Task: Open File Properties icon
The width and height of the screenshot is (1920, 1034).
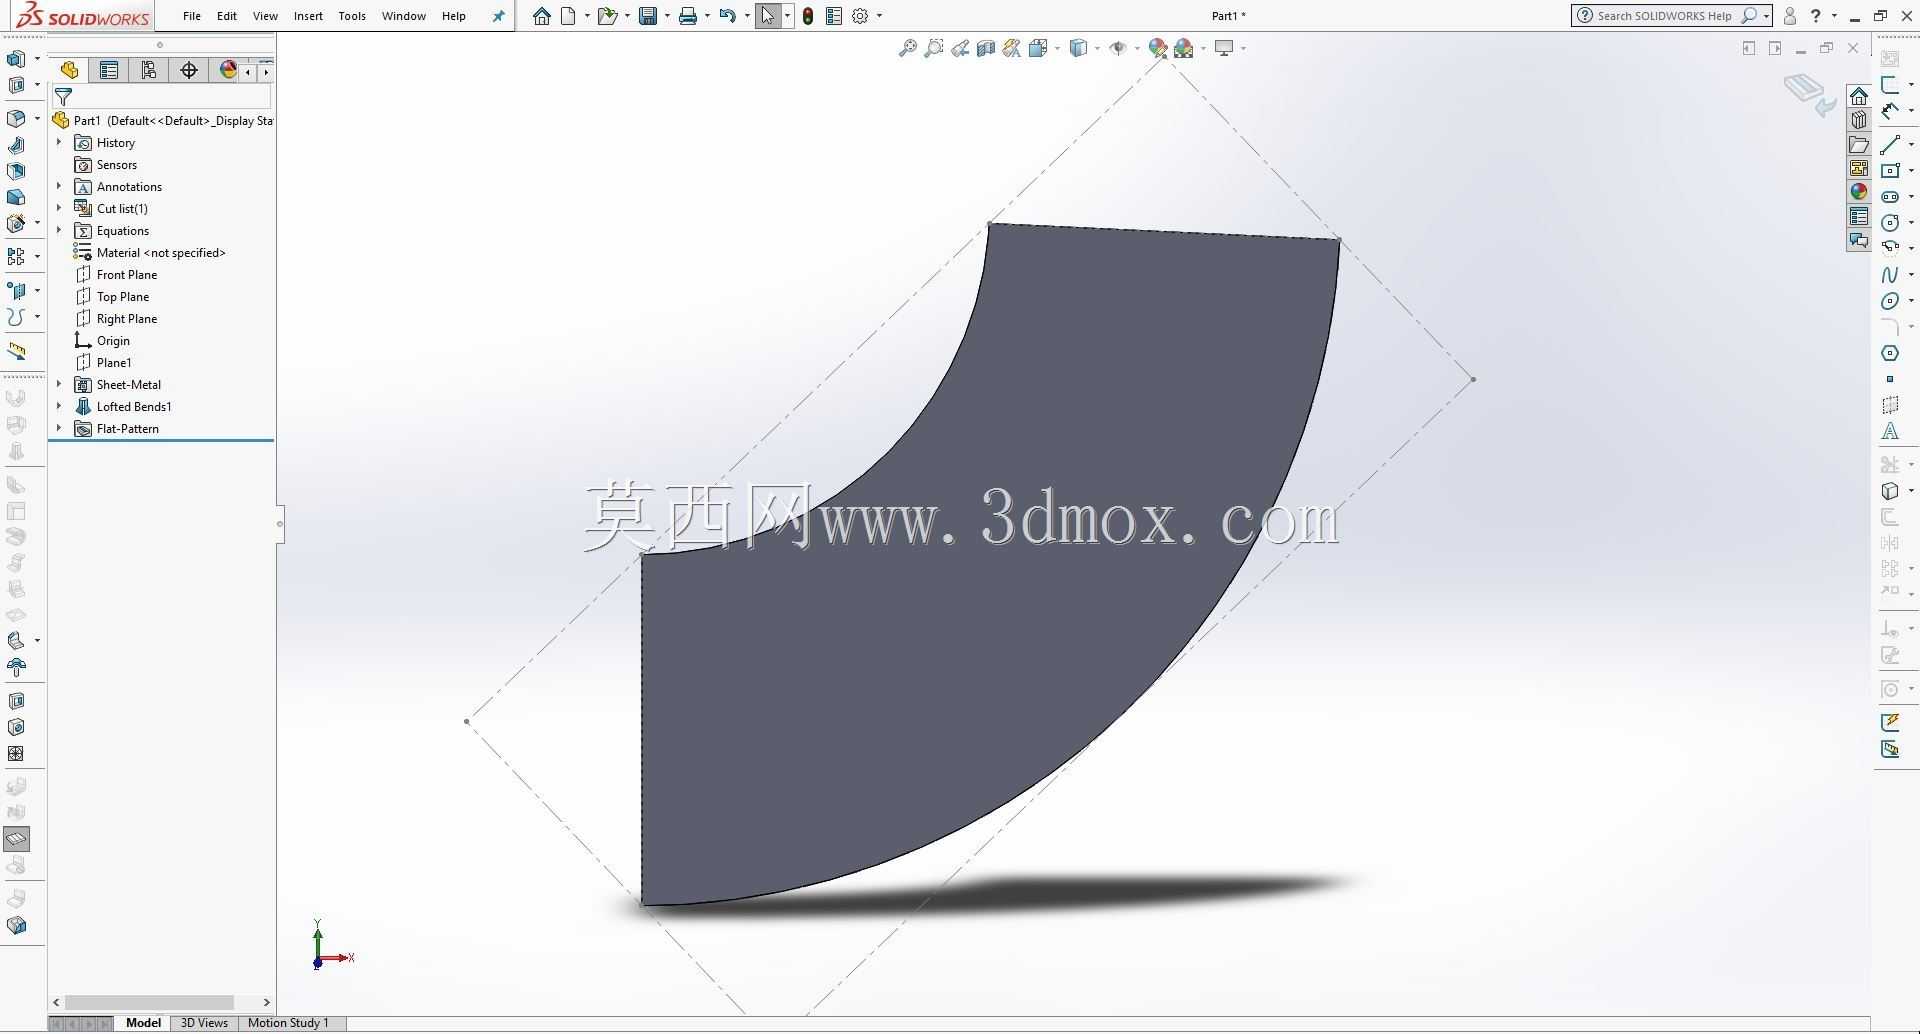Action: pyautogui.click(x=834, y=16)
